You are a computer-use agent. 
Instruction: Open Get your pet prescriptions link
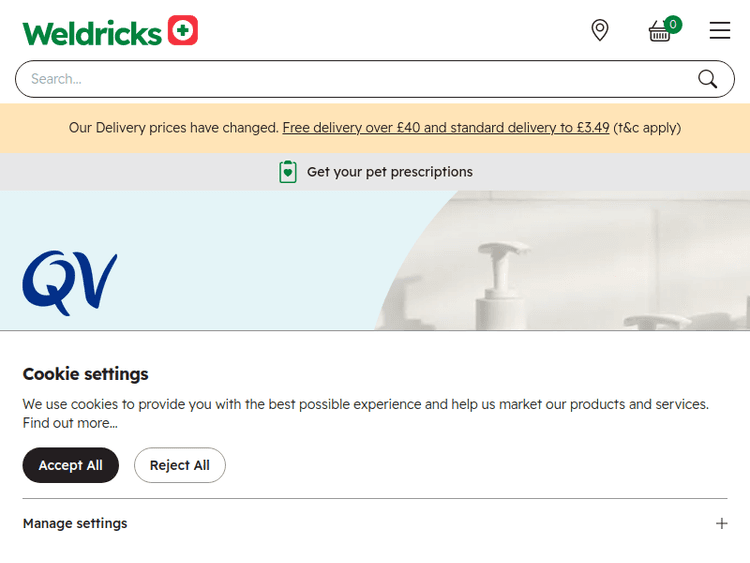(390, 172)
